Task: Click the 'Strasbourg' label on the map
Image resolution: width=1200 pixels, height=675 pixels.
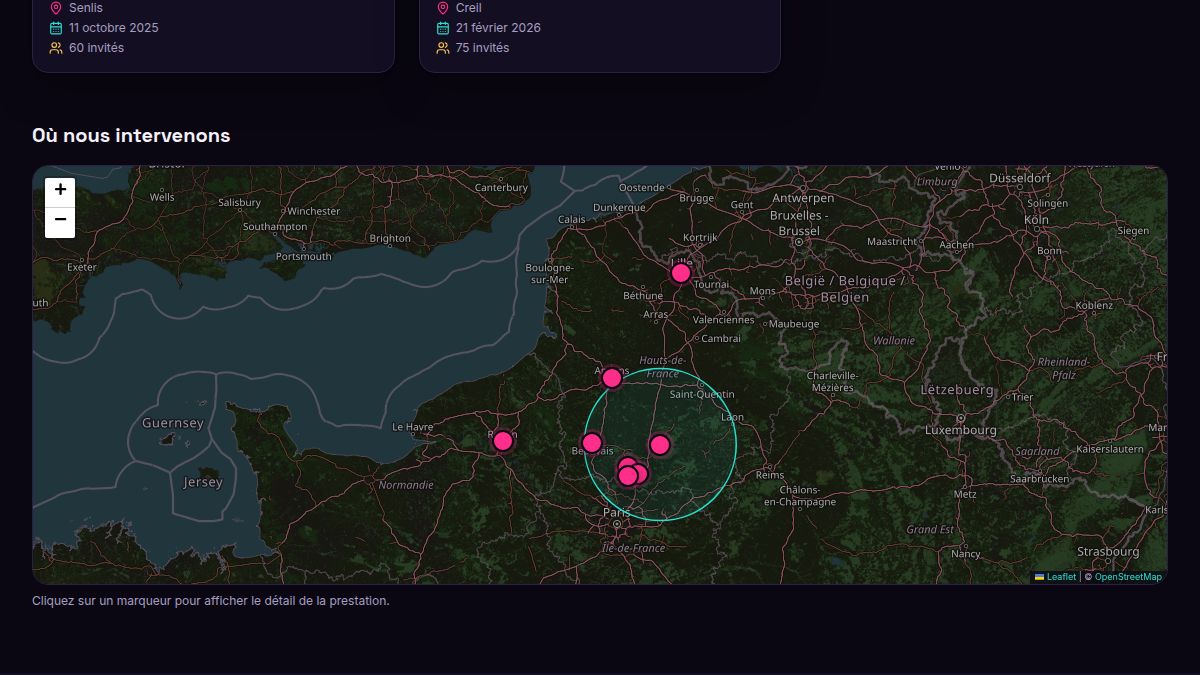Action: tap(1108, 552)
